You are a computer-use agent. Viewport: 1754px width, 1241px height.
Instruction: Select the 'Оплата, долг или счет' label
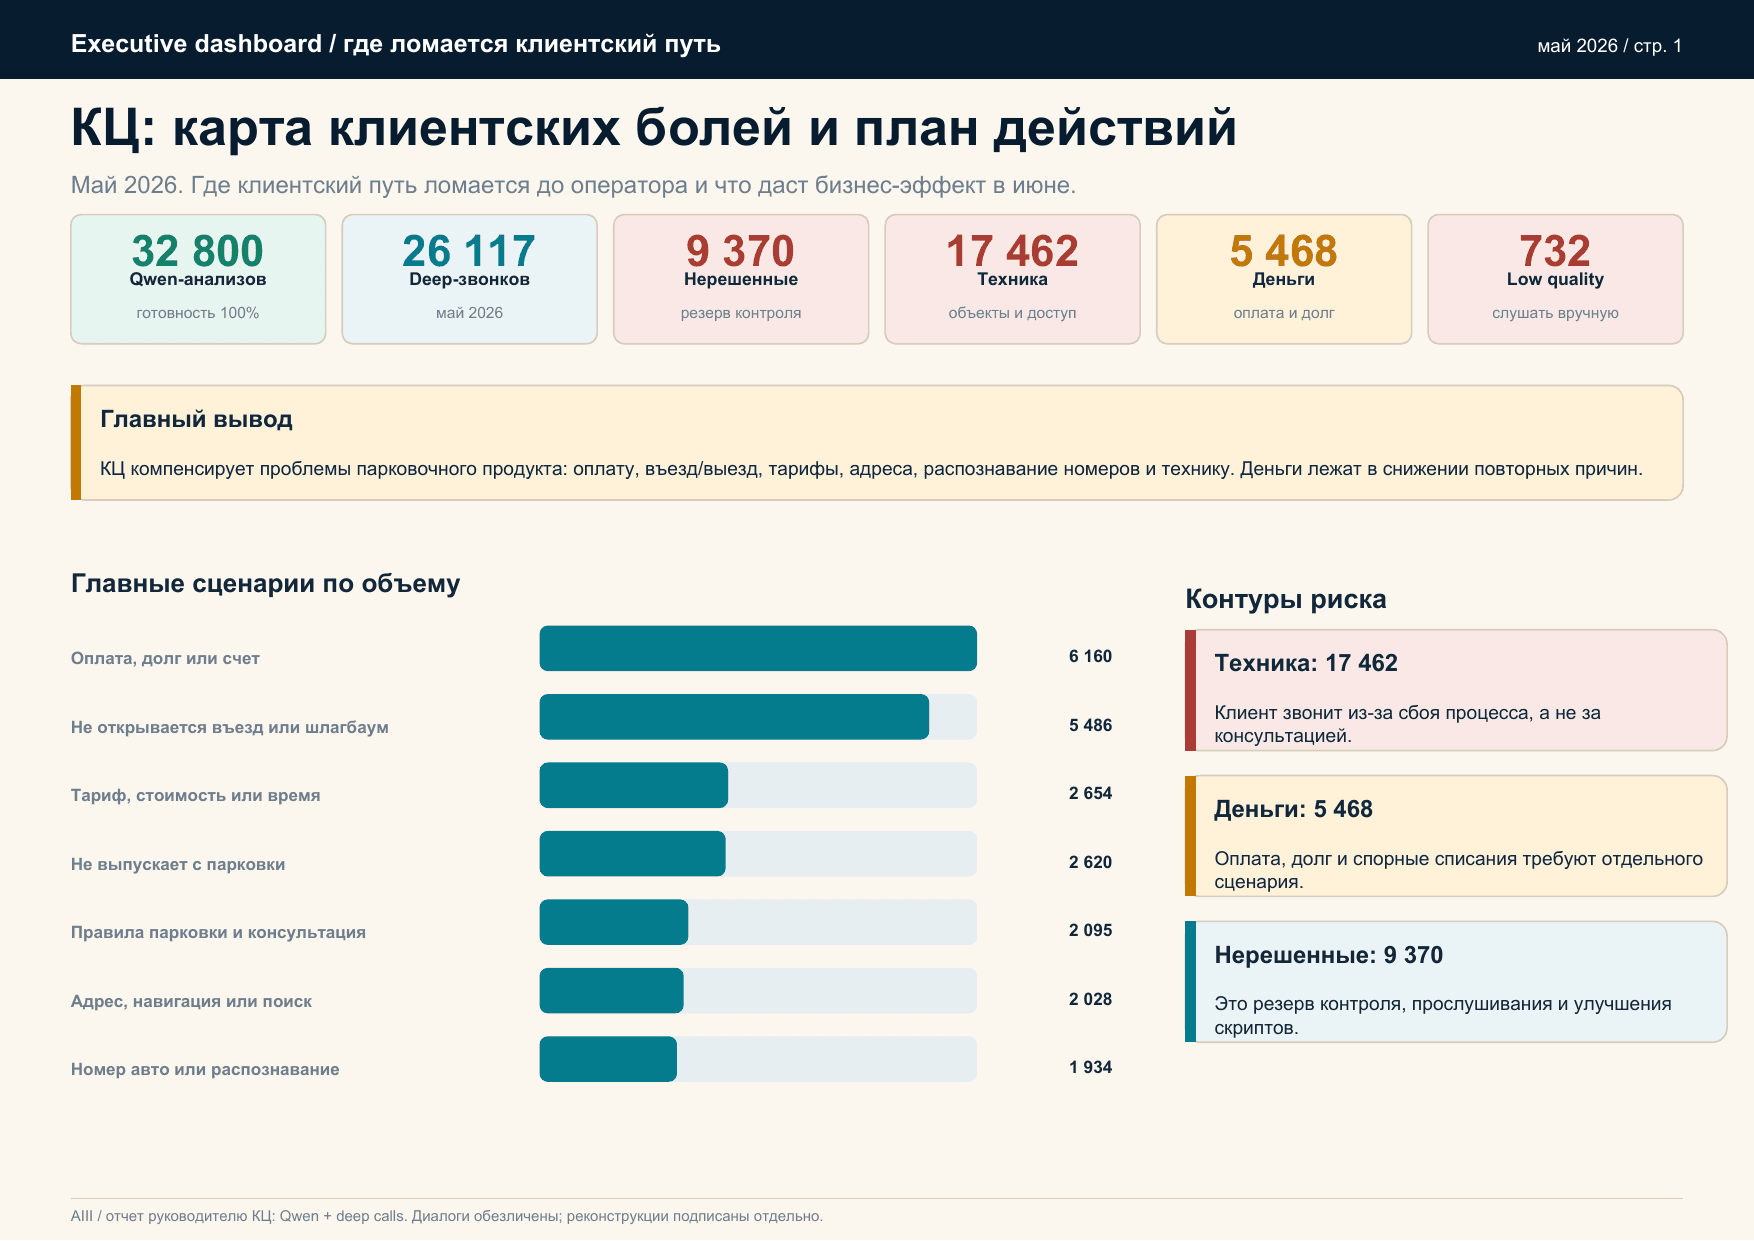click(165, 658)
